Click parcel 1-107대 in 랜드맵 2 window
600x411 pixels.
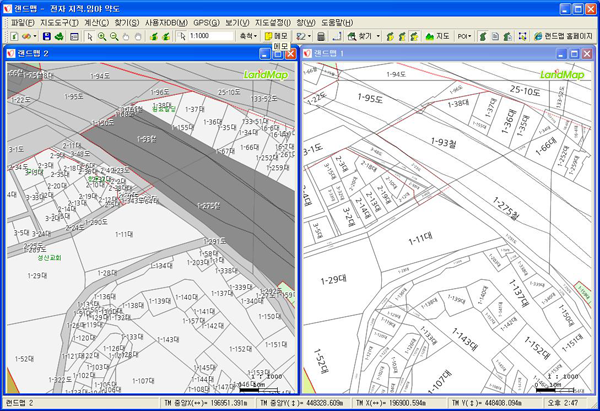click(x=143, y=381)
